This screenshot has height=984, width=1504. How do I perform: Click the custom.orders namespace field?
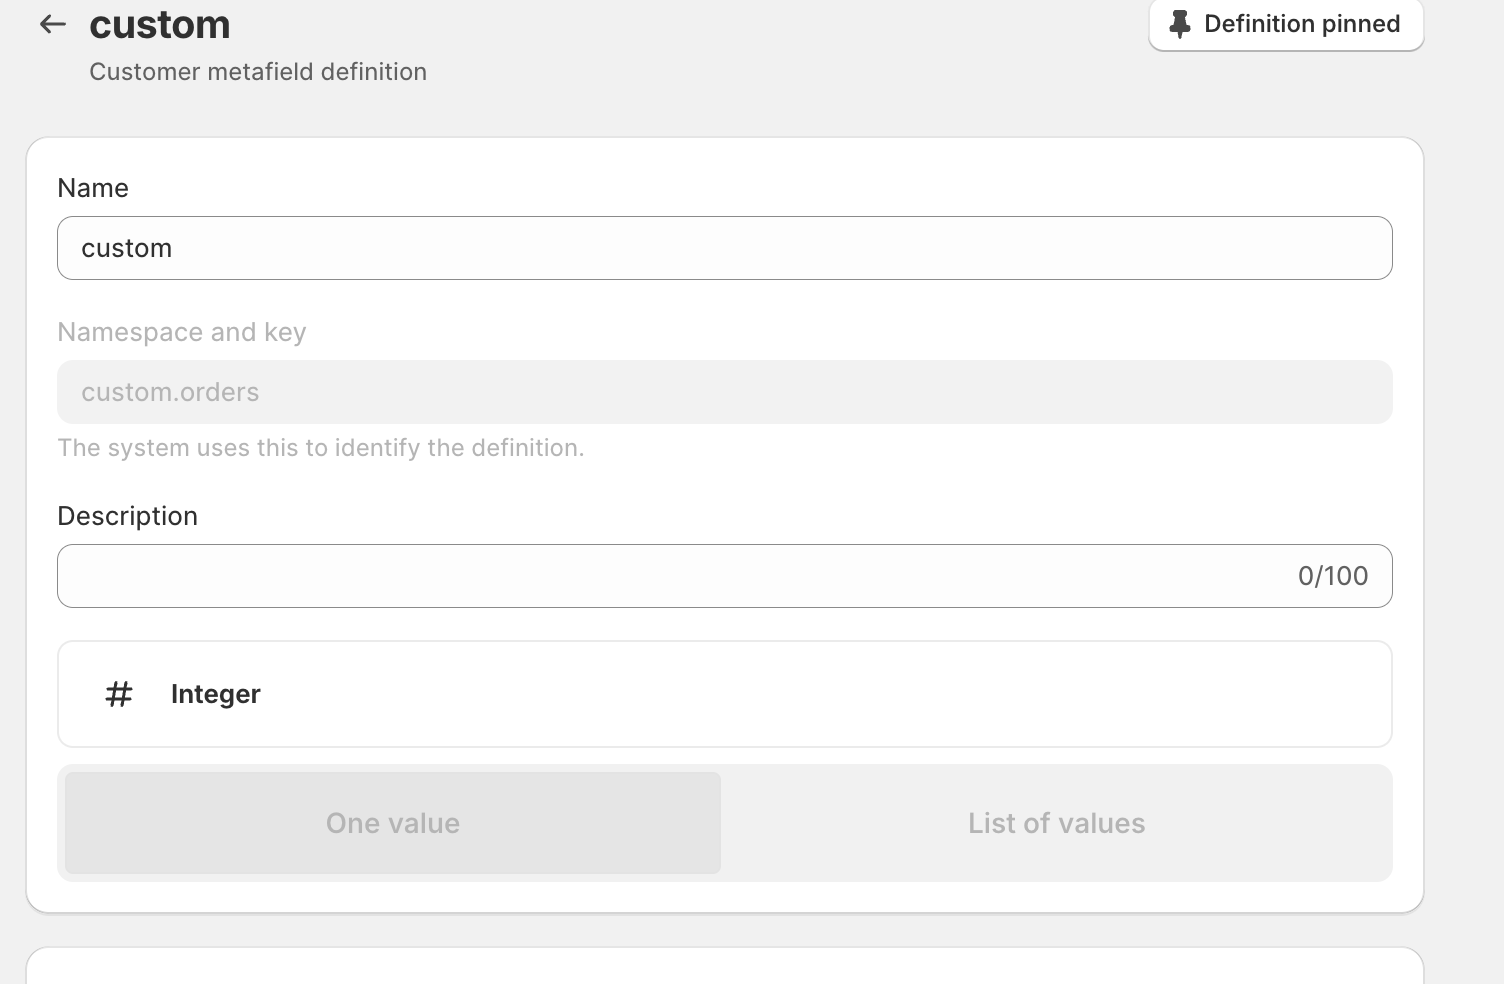point(724,392)
